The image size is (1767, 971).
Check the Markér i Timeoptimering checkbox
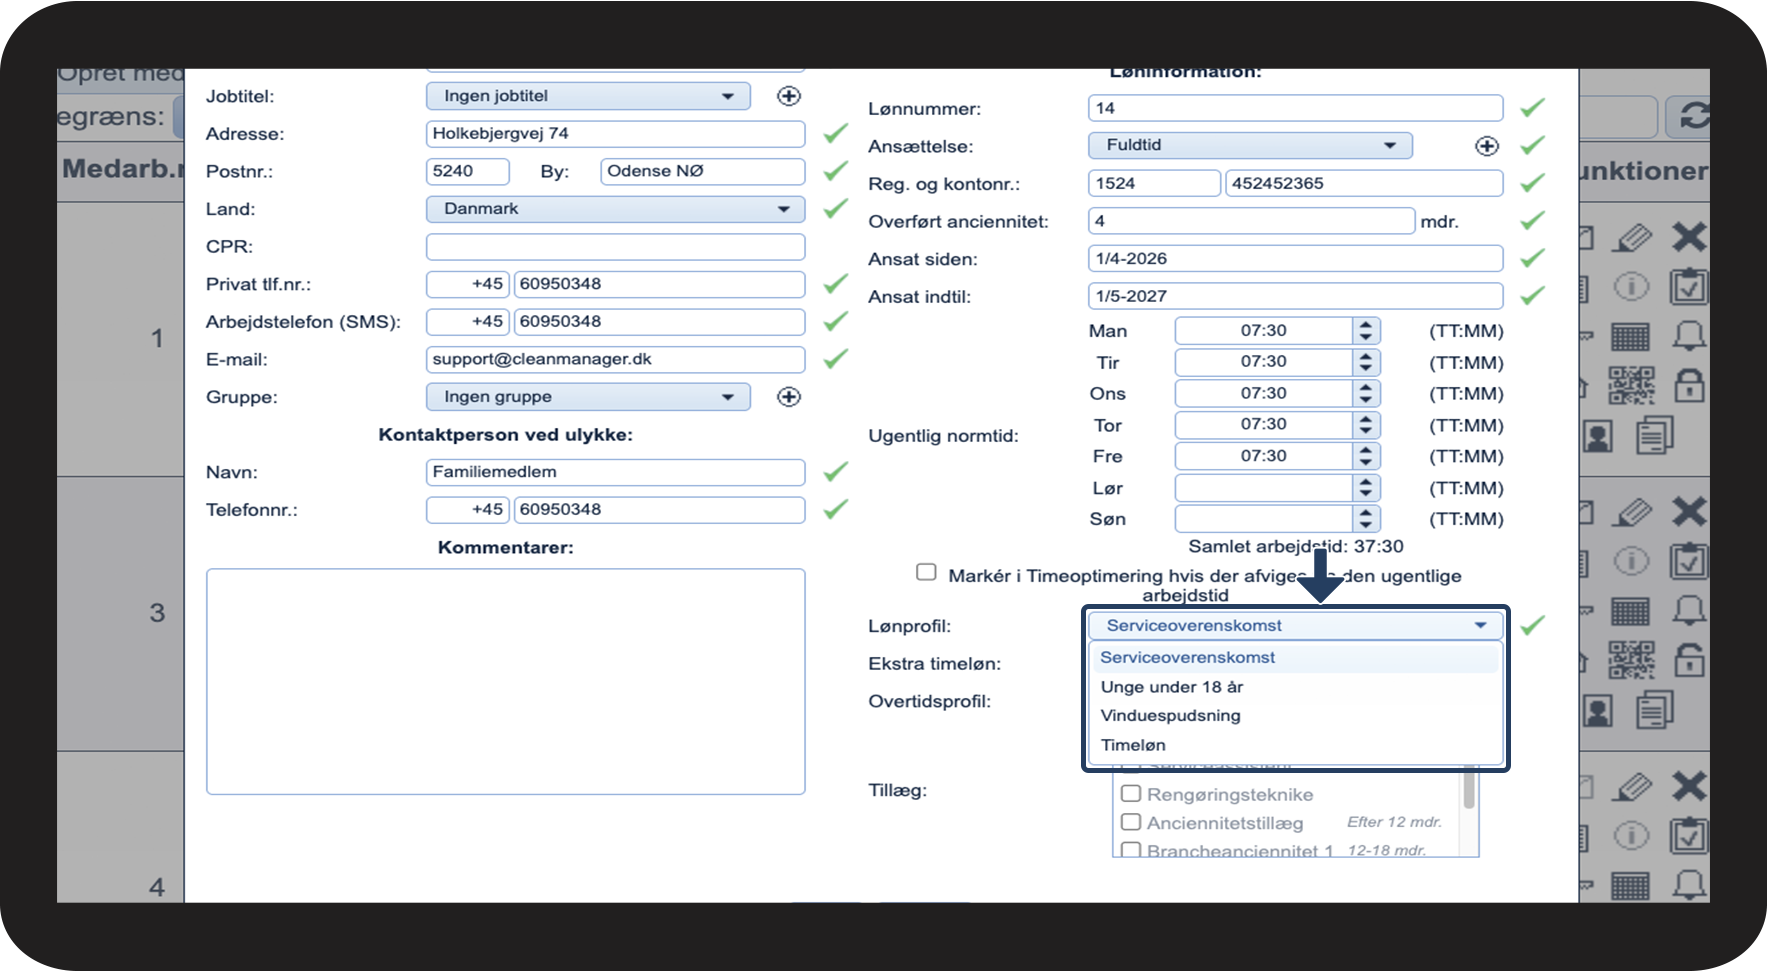click(926, 572)
